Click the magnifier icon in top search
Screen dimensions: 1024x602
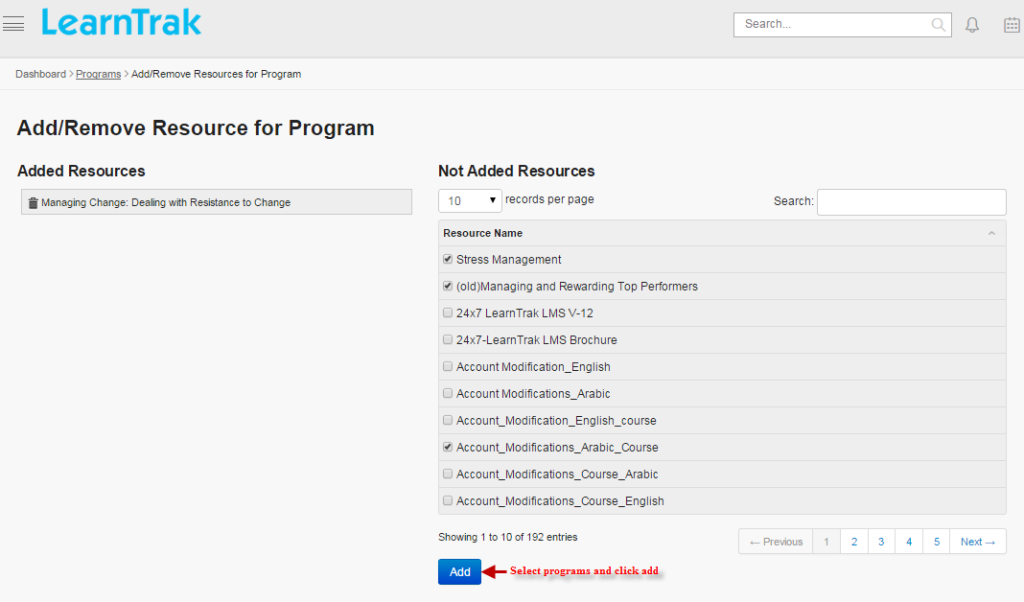938,25
